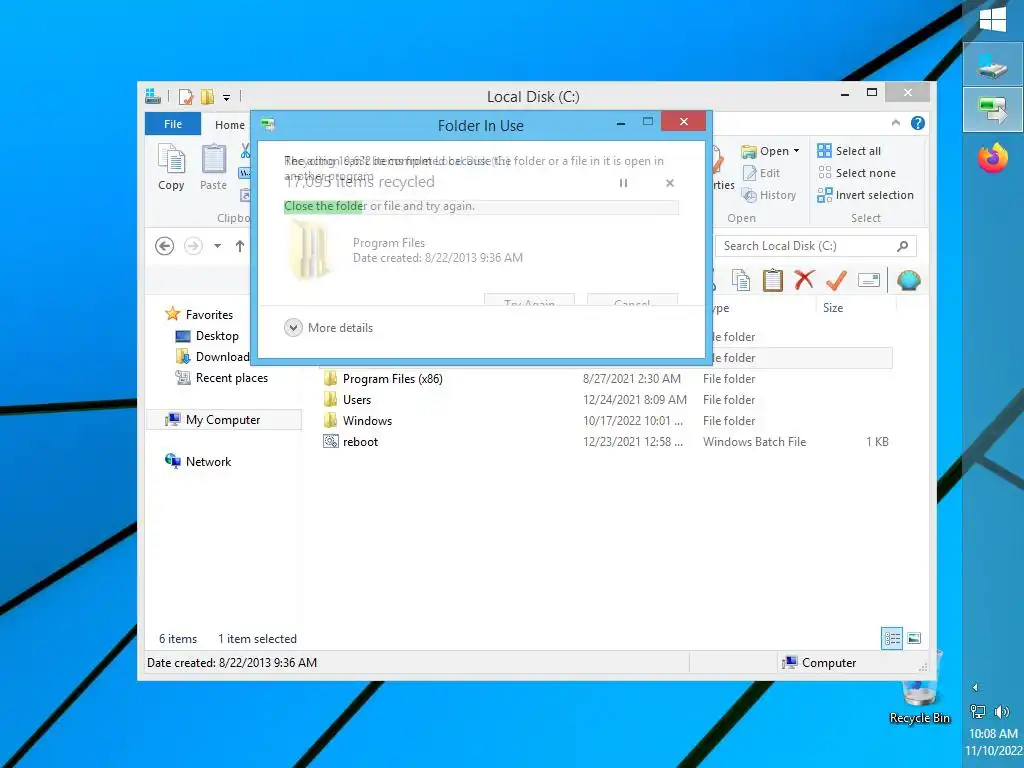Open Help via the blue question mark
Screen dimensions: 1024x768
(918, 123)
